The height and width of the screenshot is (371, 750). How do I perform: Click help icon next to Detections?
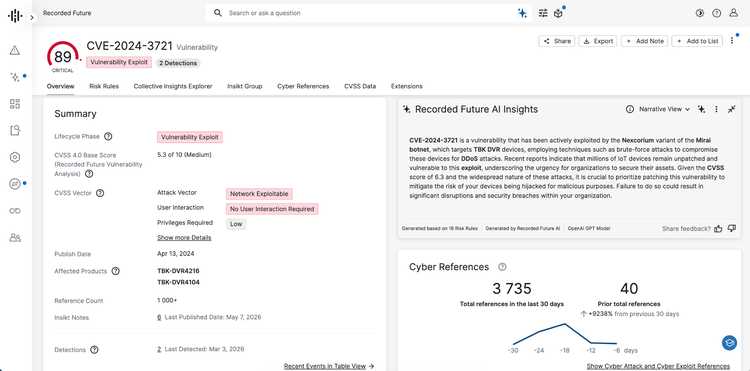94,350
